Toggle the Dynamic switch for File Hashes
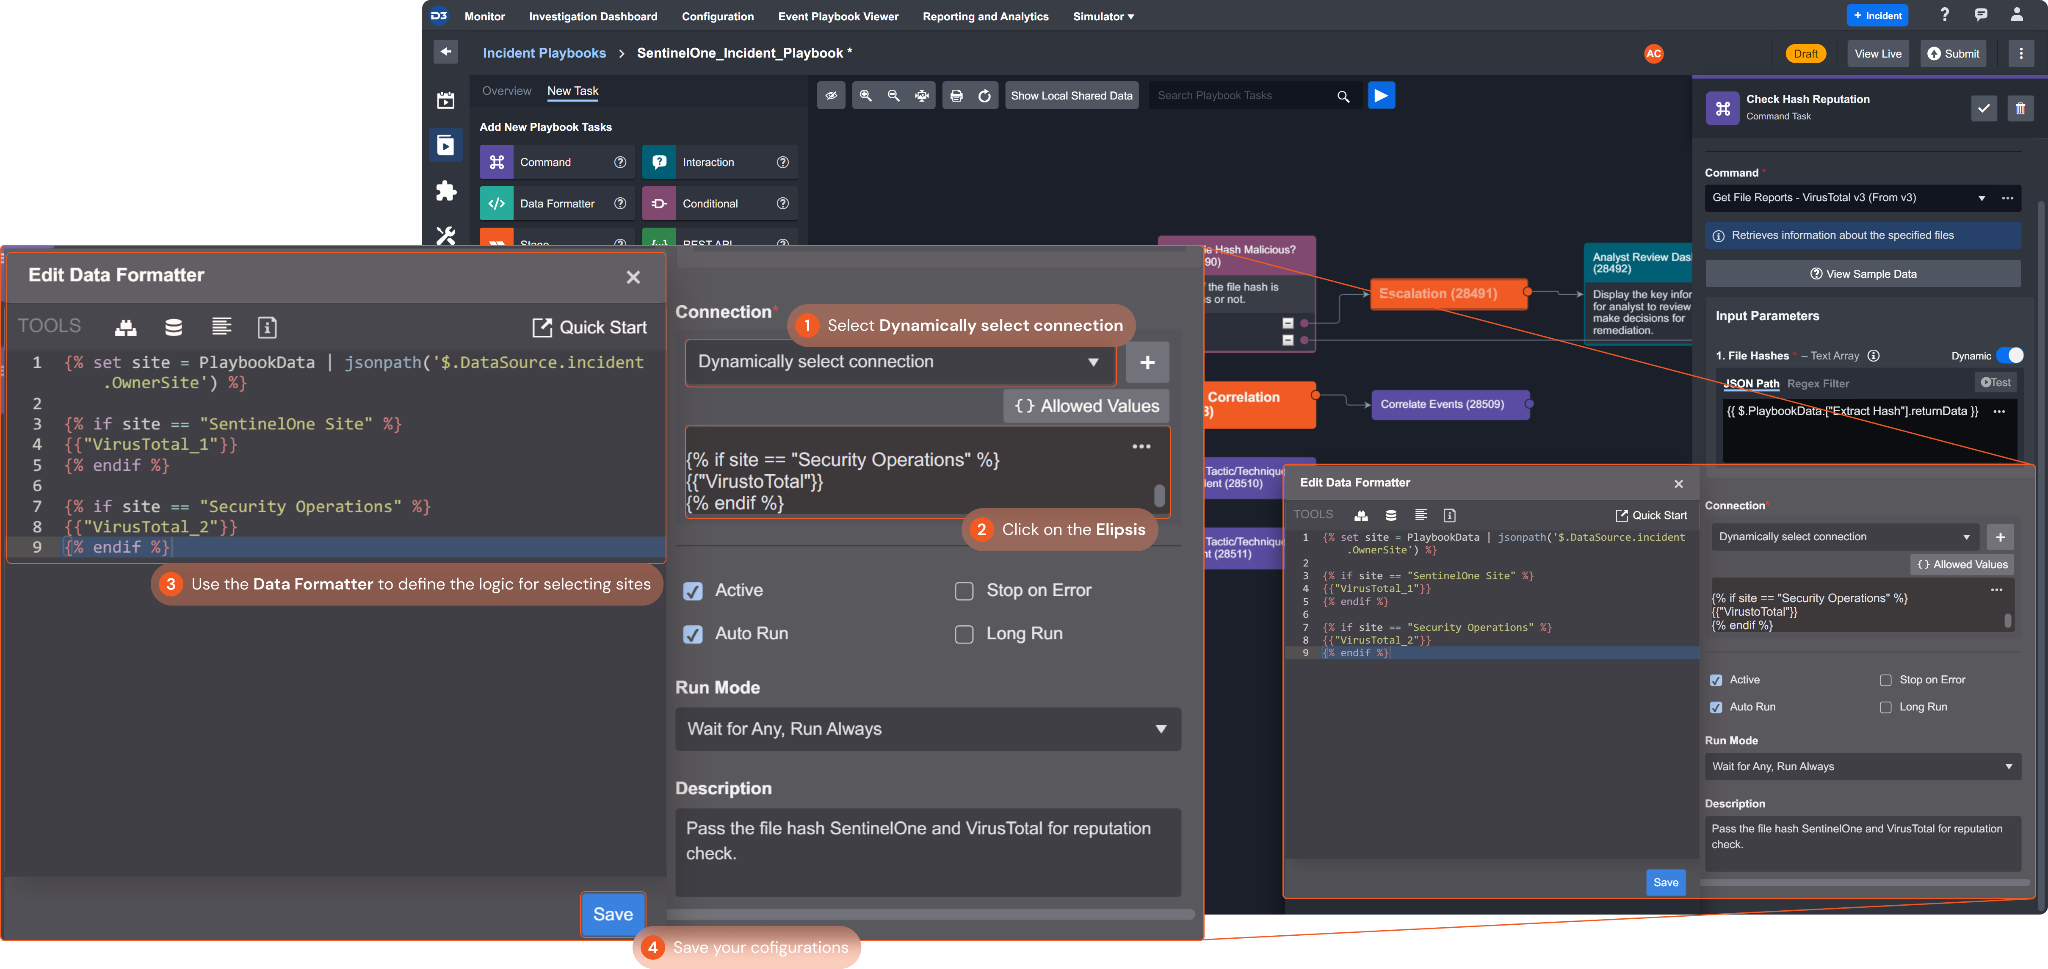This screenshot has width=2048, height=969. point(2009,356)
